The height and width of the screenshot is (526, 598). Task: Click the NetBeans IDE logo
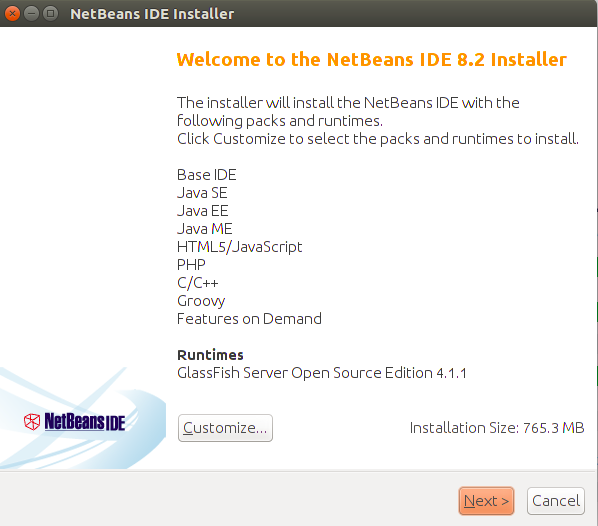74,421
